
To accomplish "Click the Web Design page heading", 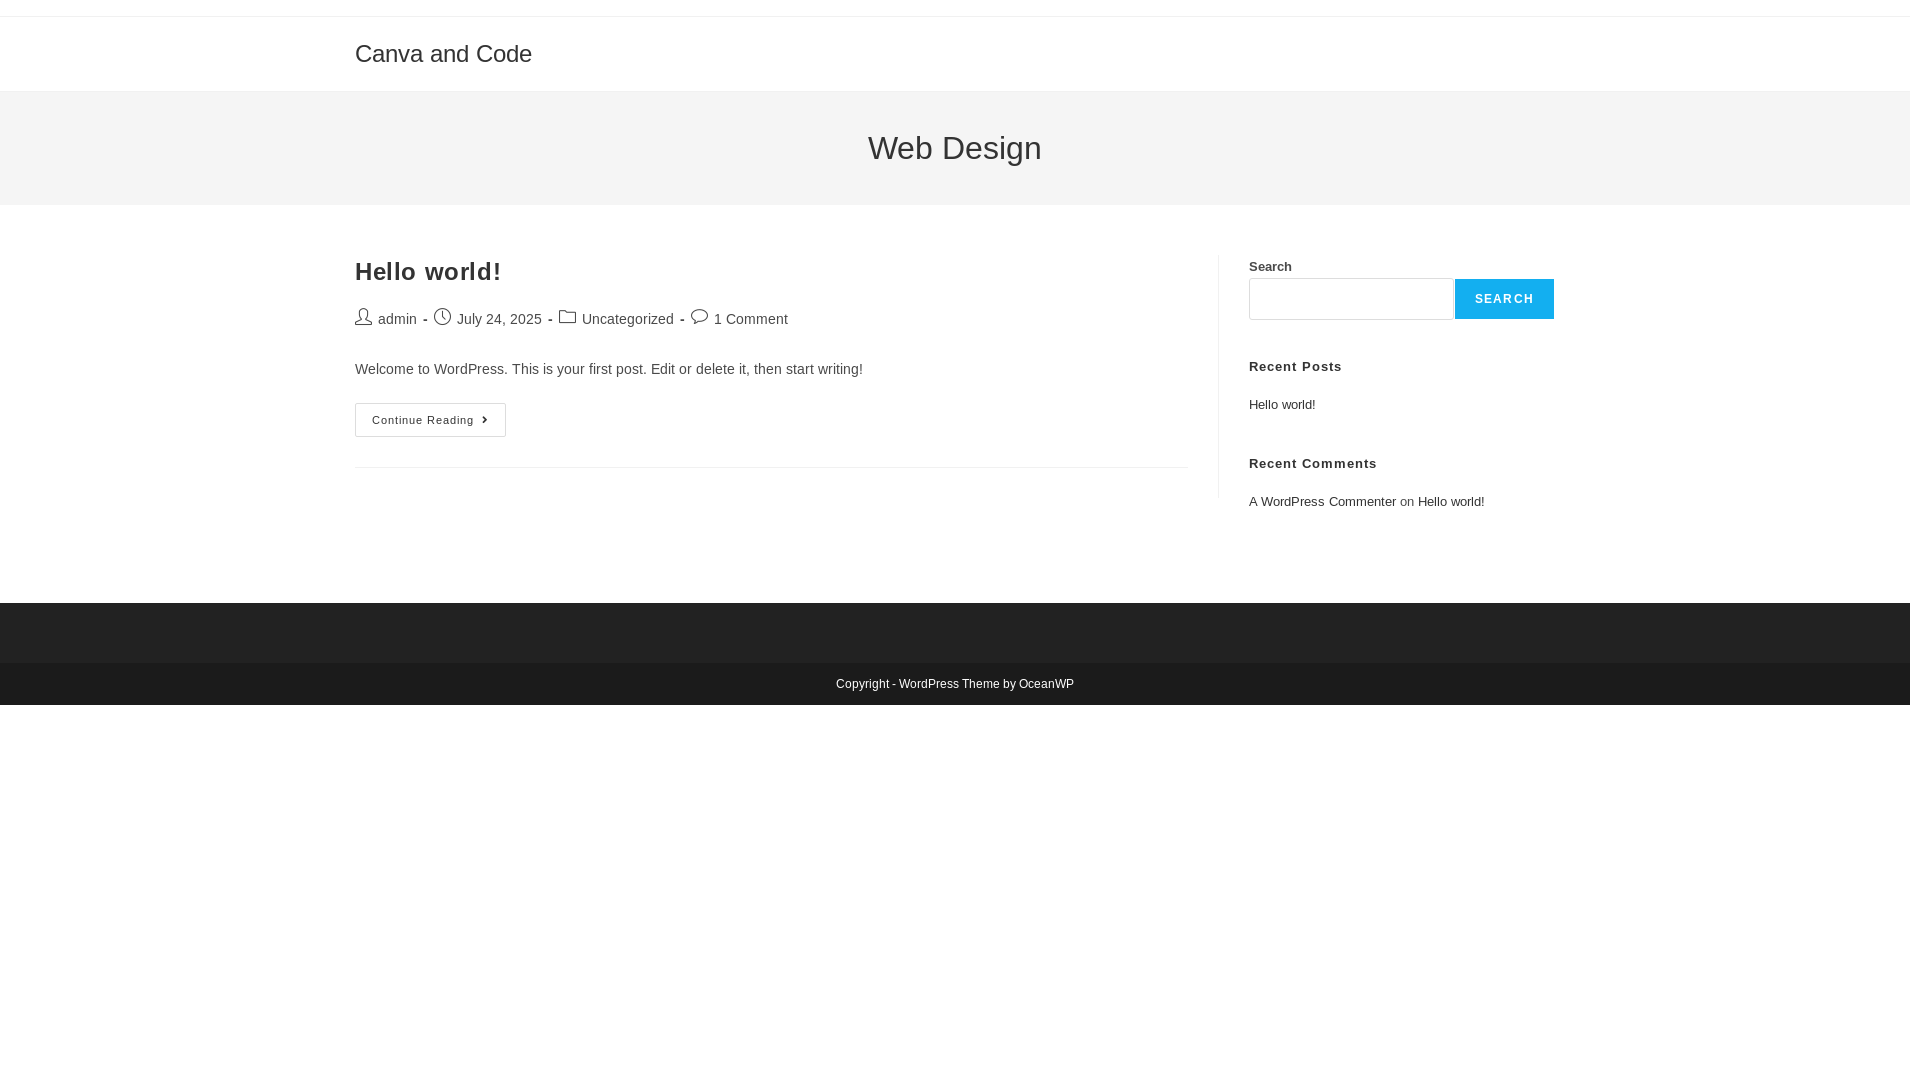I will [954, 148].
